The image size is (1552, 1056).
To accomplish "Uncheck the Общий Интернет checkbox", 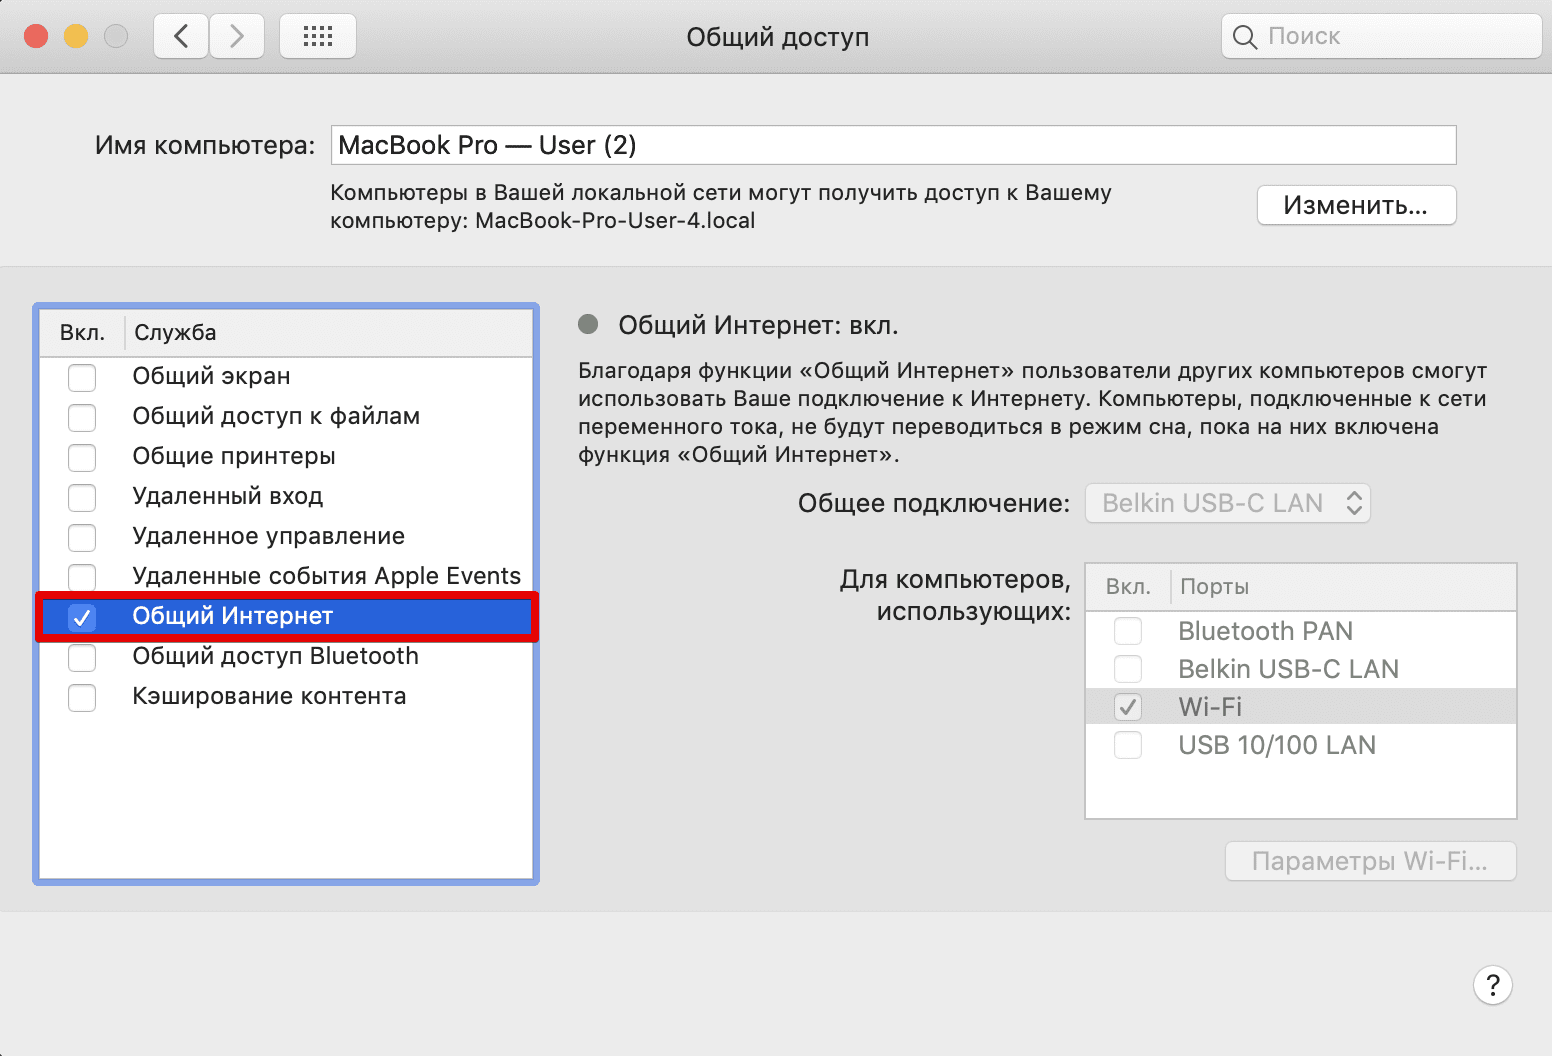I will pos(82,617).
